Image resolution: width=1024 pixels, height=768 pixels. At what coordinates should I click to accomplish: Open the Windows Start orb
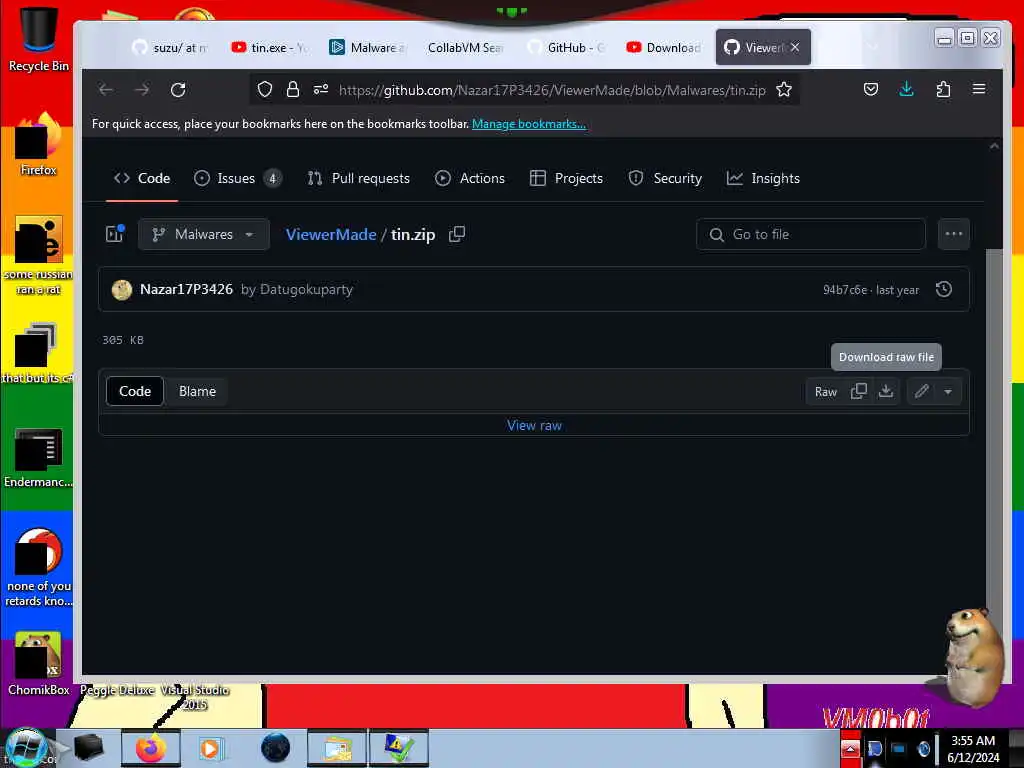(26, 747)
